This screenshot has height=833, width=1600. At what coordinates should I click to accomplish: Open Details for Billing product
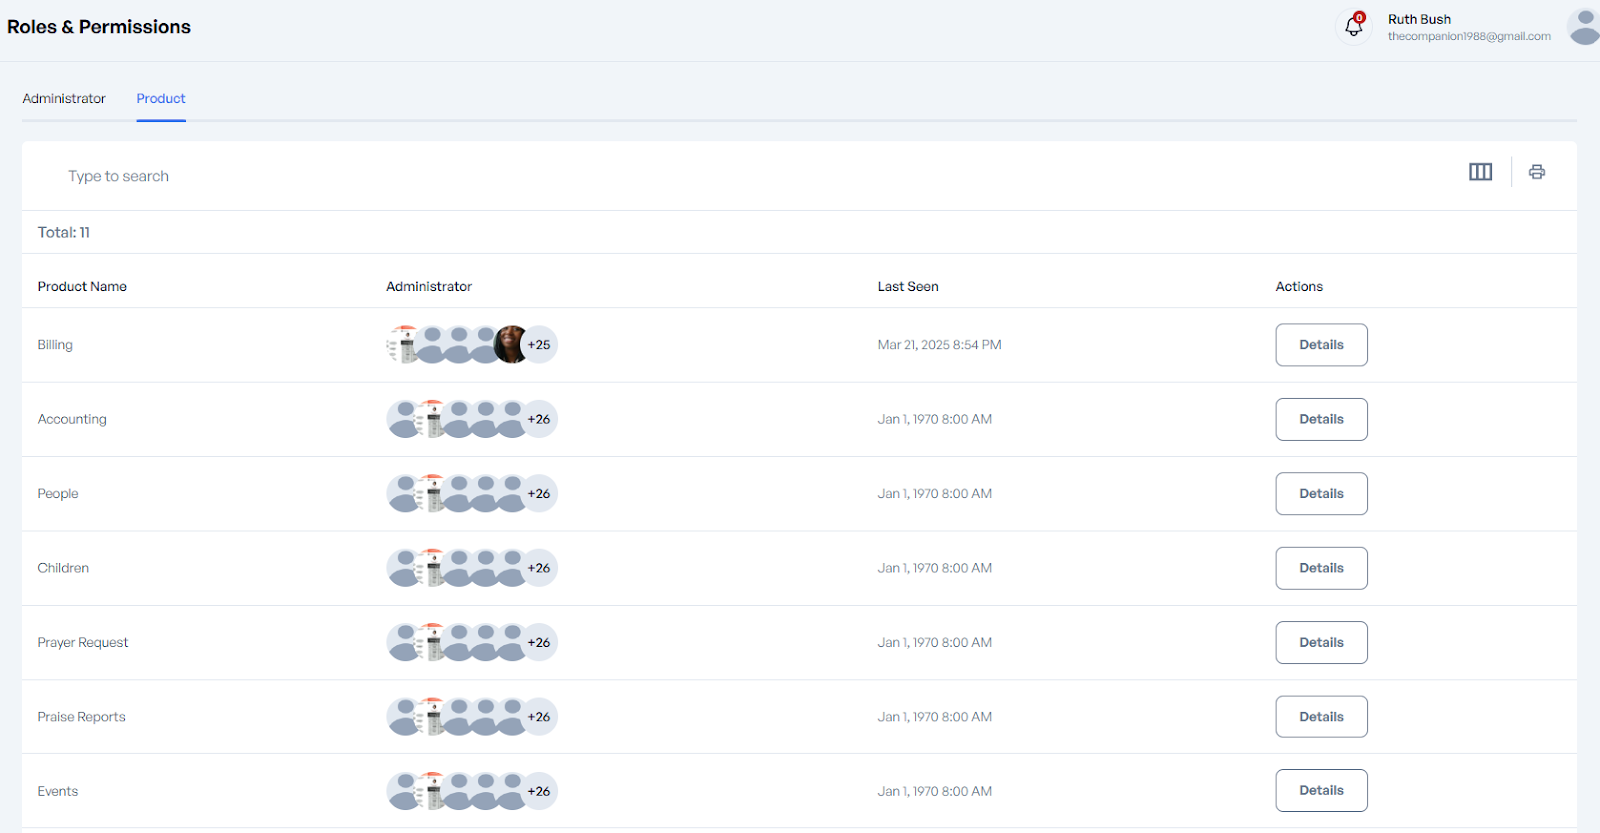point(1321,345)
